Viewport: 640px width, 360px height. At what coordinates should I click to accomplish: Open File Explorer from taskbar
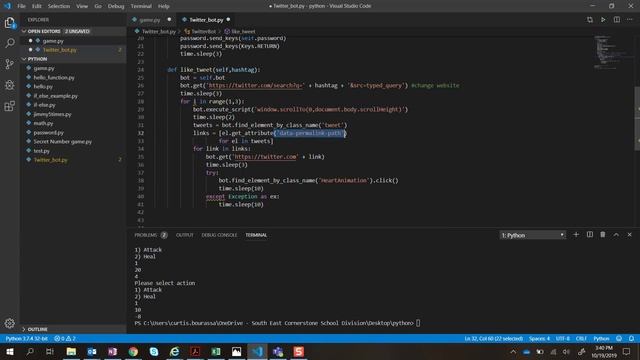[x=71, y=351]
